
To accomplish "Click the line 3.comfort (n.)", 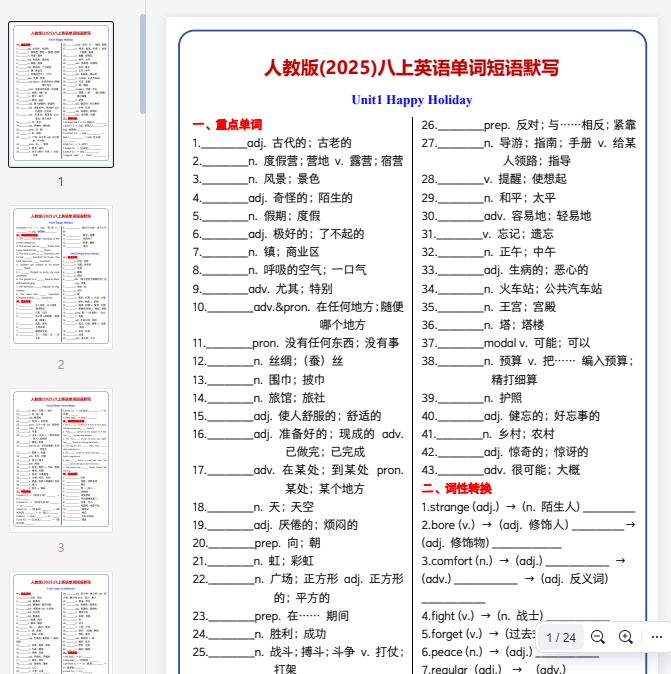I will (x=524, y=561).
